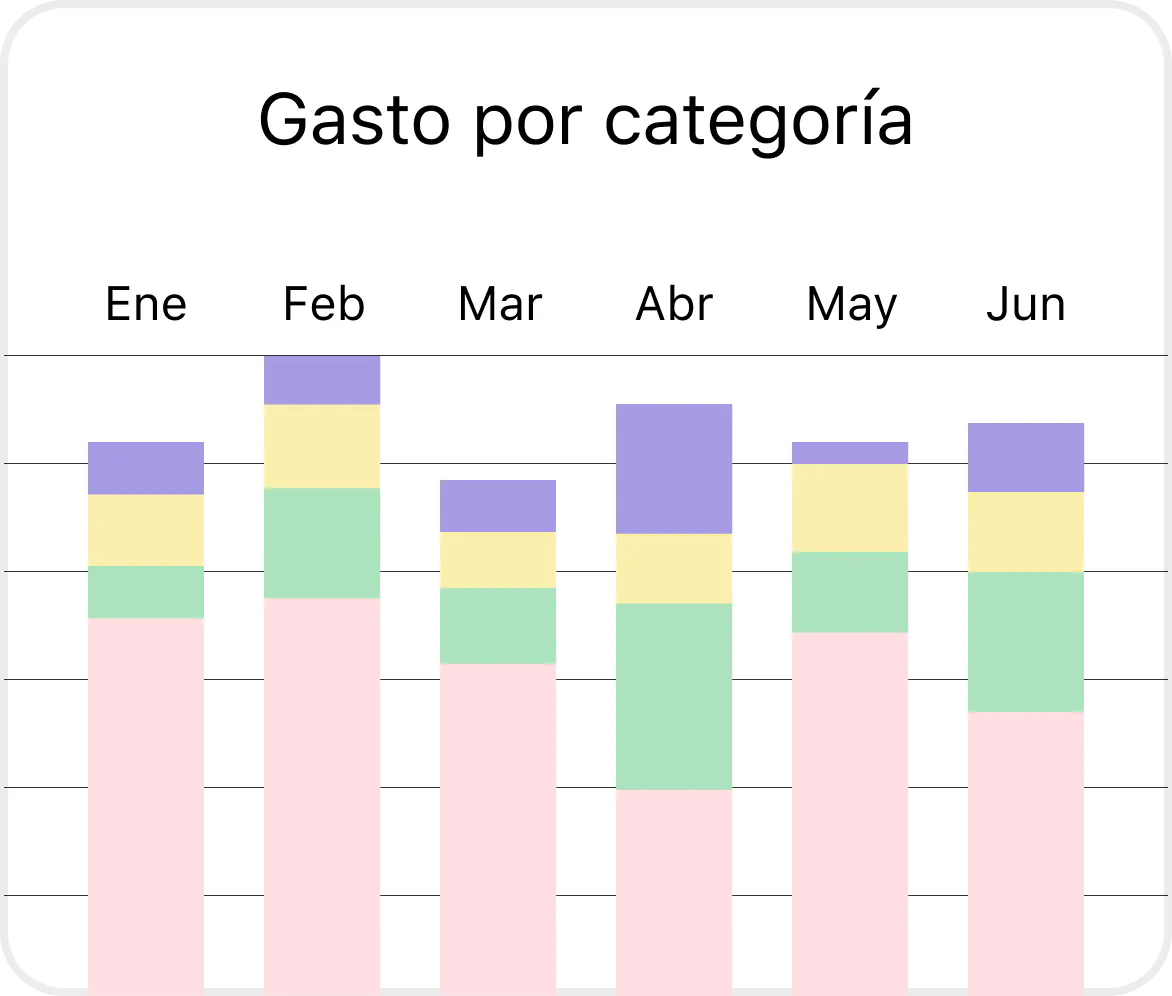Select the large purple segment of Abr bar
1172x996 pixels.
(x=674, y=469)
